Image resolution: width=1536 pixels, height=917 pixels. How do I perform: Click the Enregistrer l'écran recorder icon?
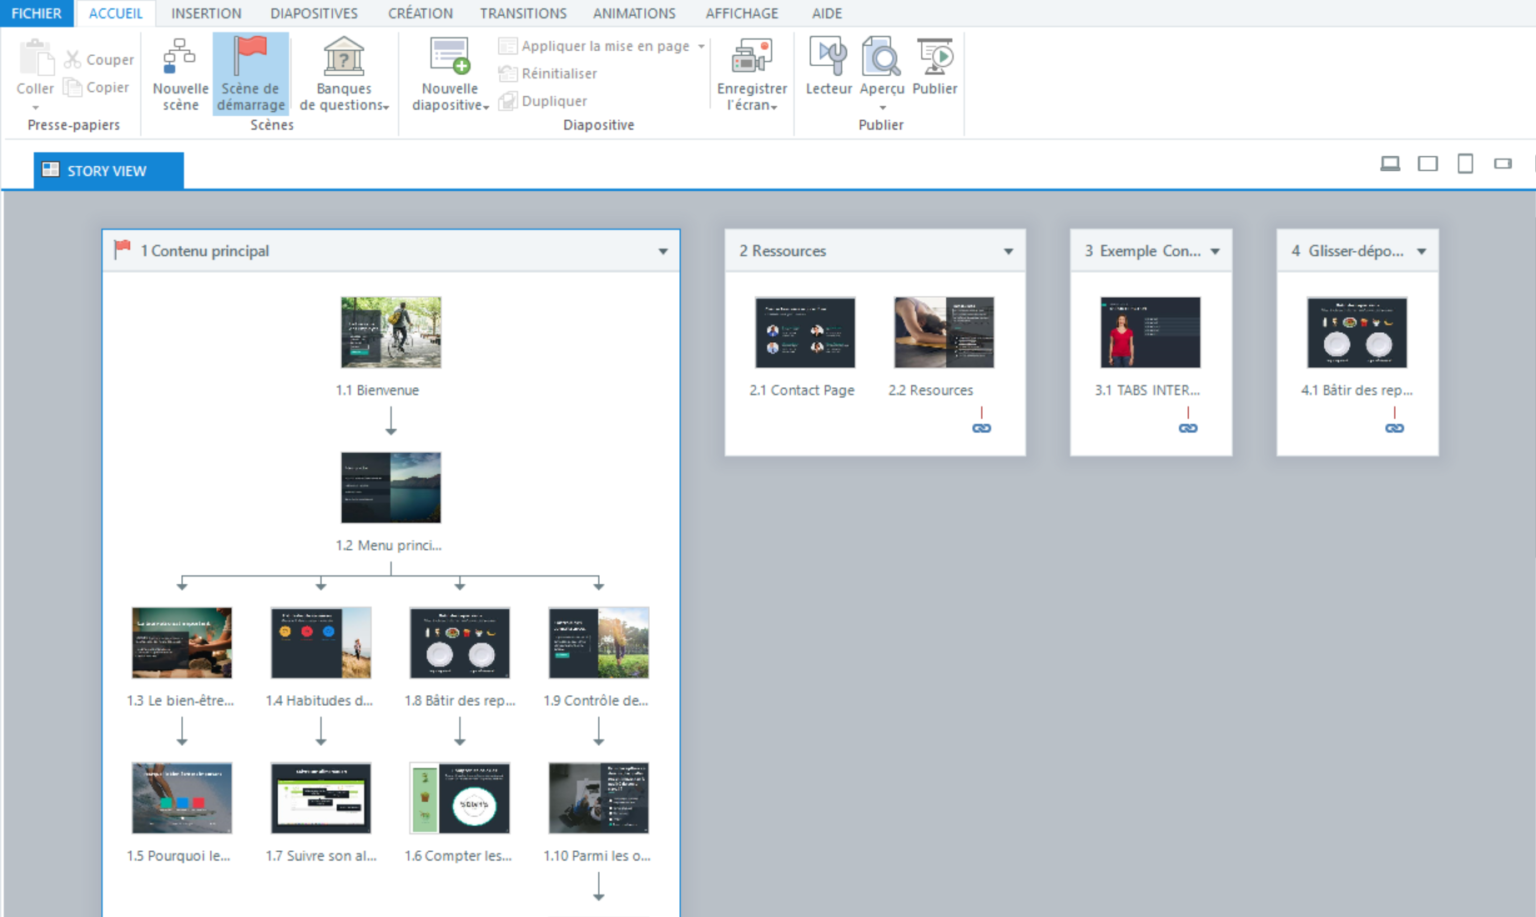[x=751, y=57]
